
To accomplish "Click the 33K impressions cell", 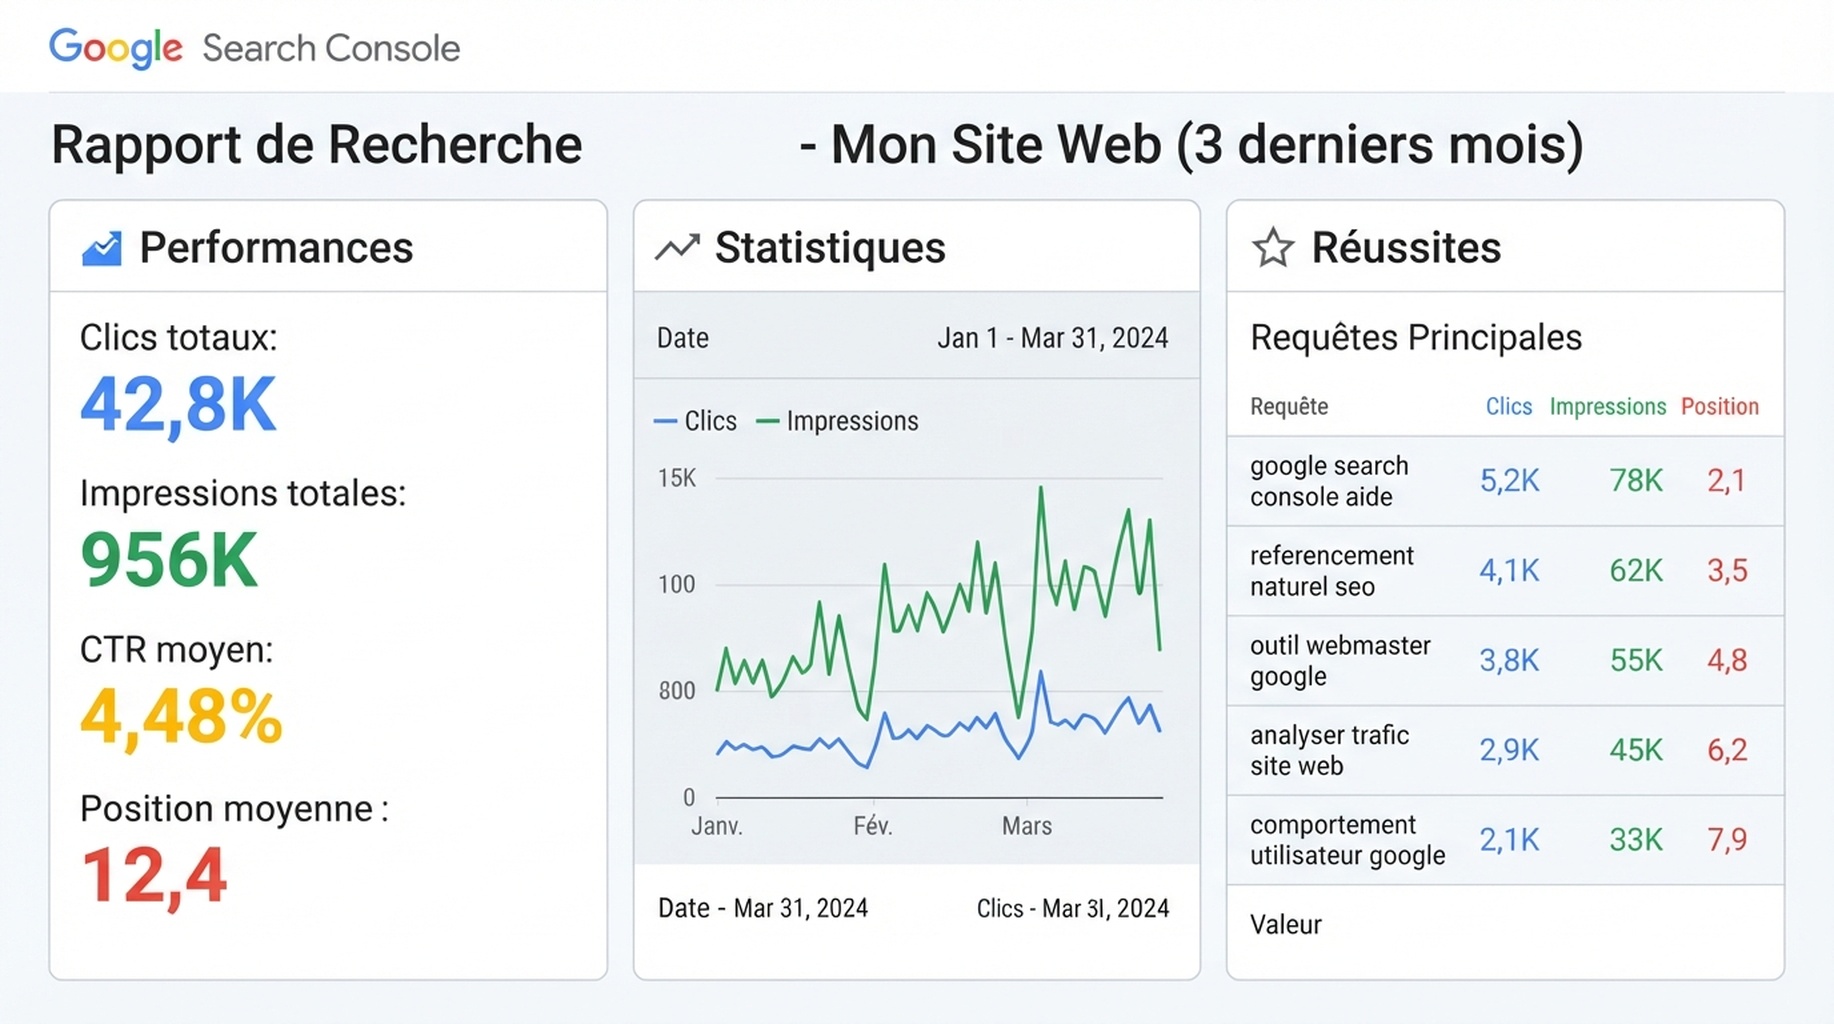I will [1636, 840].
